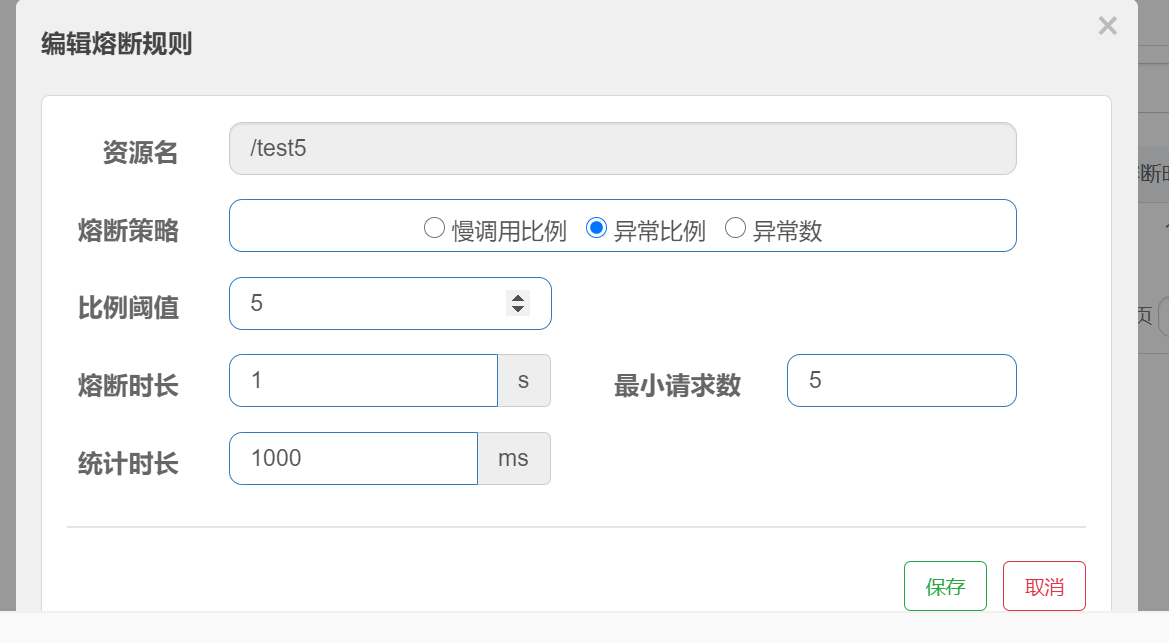The image size is (1169, 643).
Task: Click the 统计时长 input field
Action: [x=353, y=458]
